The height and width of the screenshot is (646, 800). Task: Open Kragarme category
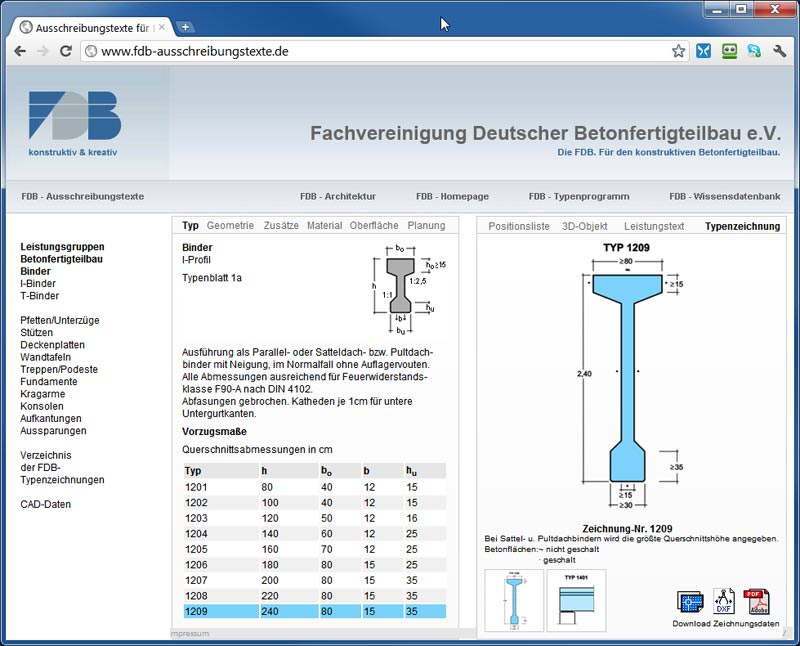tap(42, 394)
